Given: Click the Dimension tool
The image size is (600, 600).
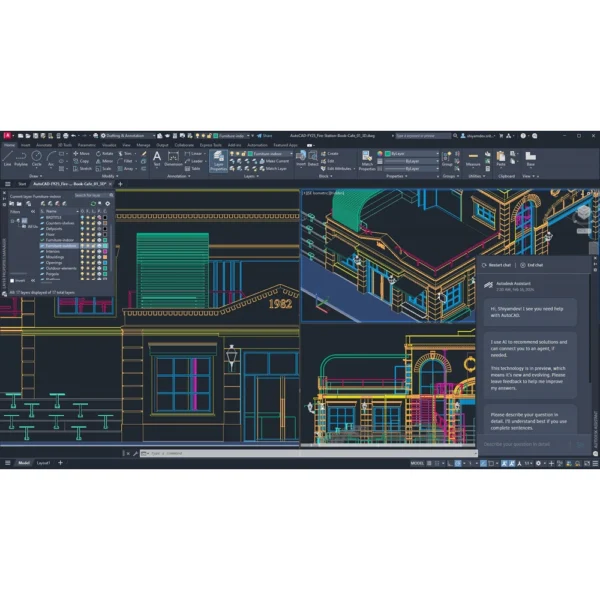Looking at the screenshot, I should (x=173, y=158).
